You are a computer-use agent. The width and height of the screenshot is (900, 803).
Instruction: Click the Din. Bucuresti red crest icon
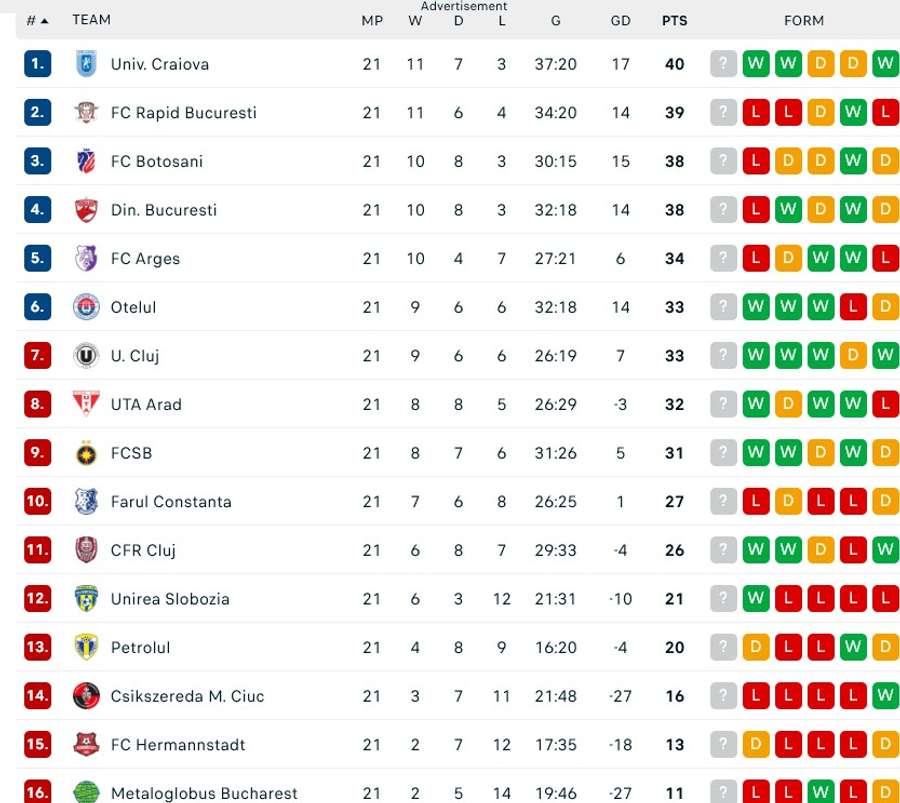point(86,210)
